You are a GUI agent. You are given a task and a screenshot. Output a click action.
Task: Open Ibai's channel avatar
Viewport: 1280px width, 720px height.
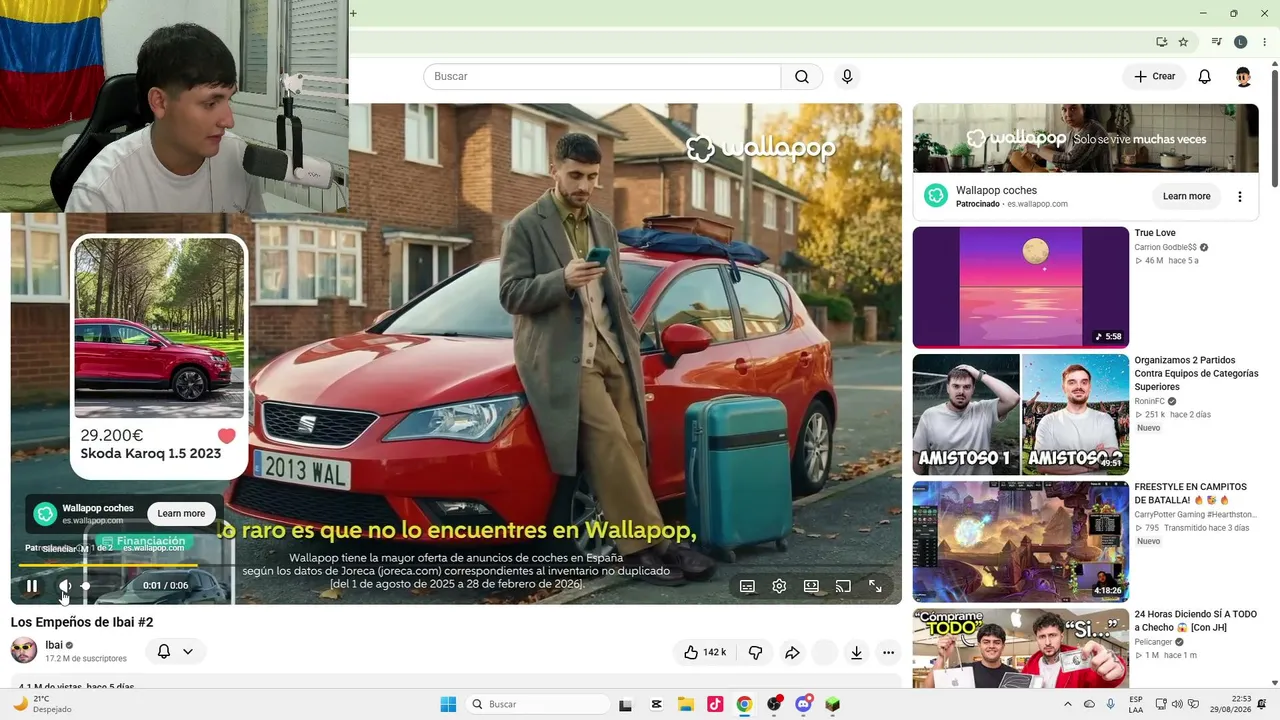click(24, 651)
